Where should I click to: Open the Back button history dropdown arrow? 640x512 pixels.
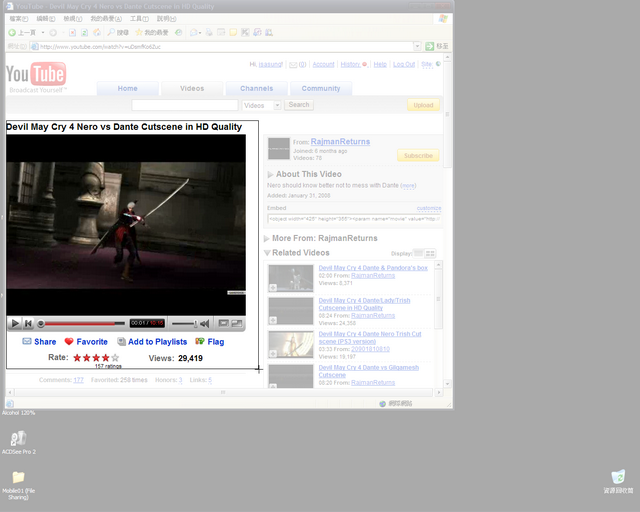(x=43, y=33)
